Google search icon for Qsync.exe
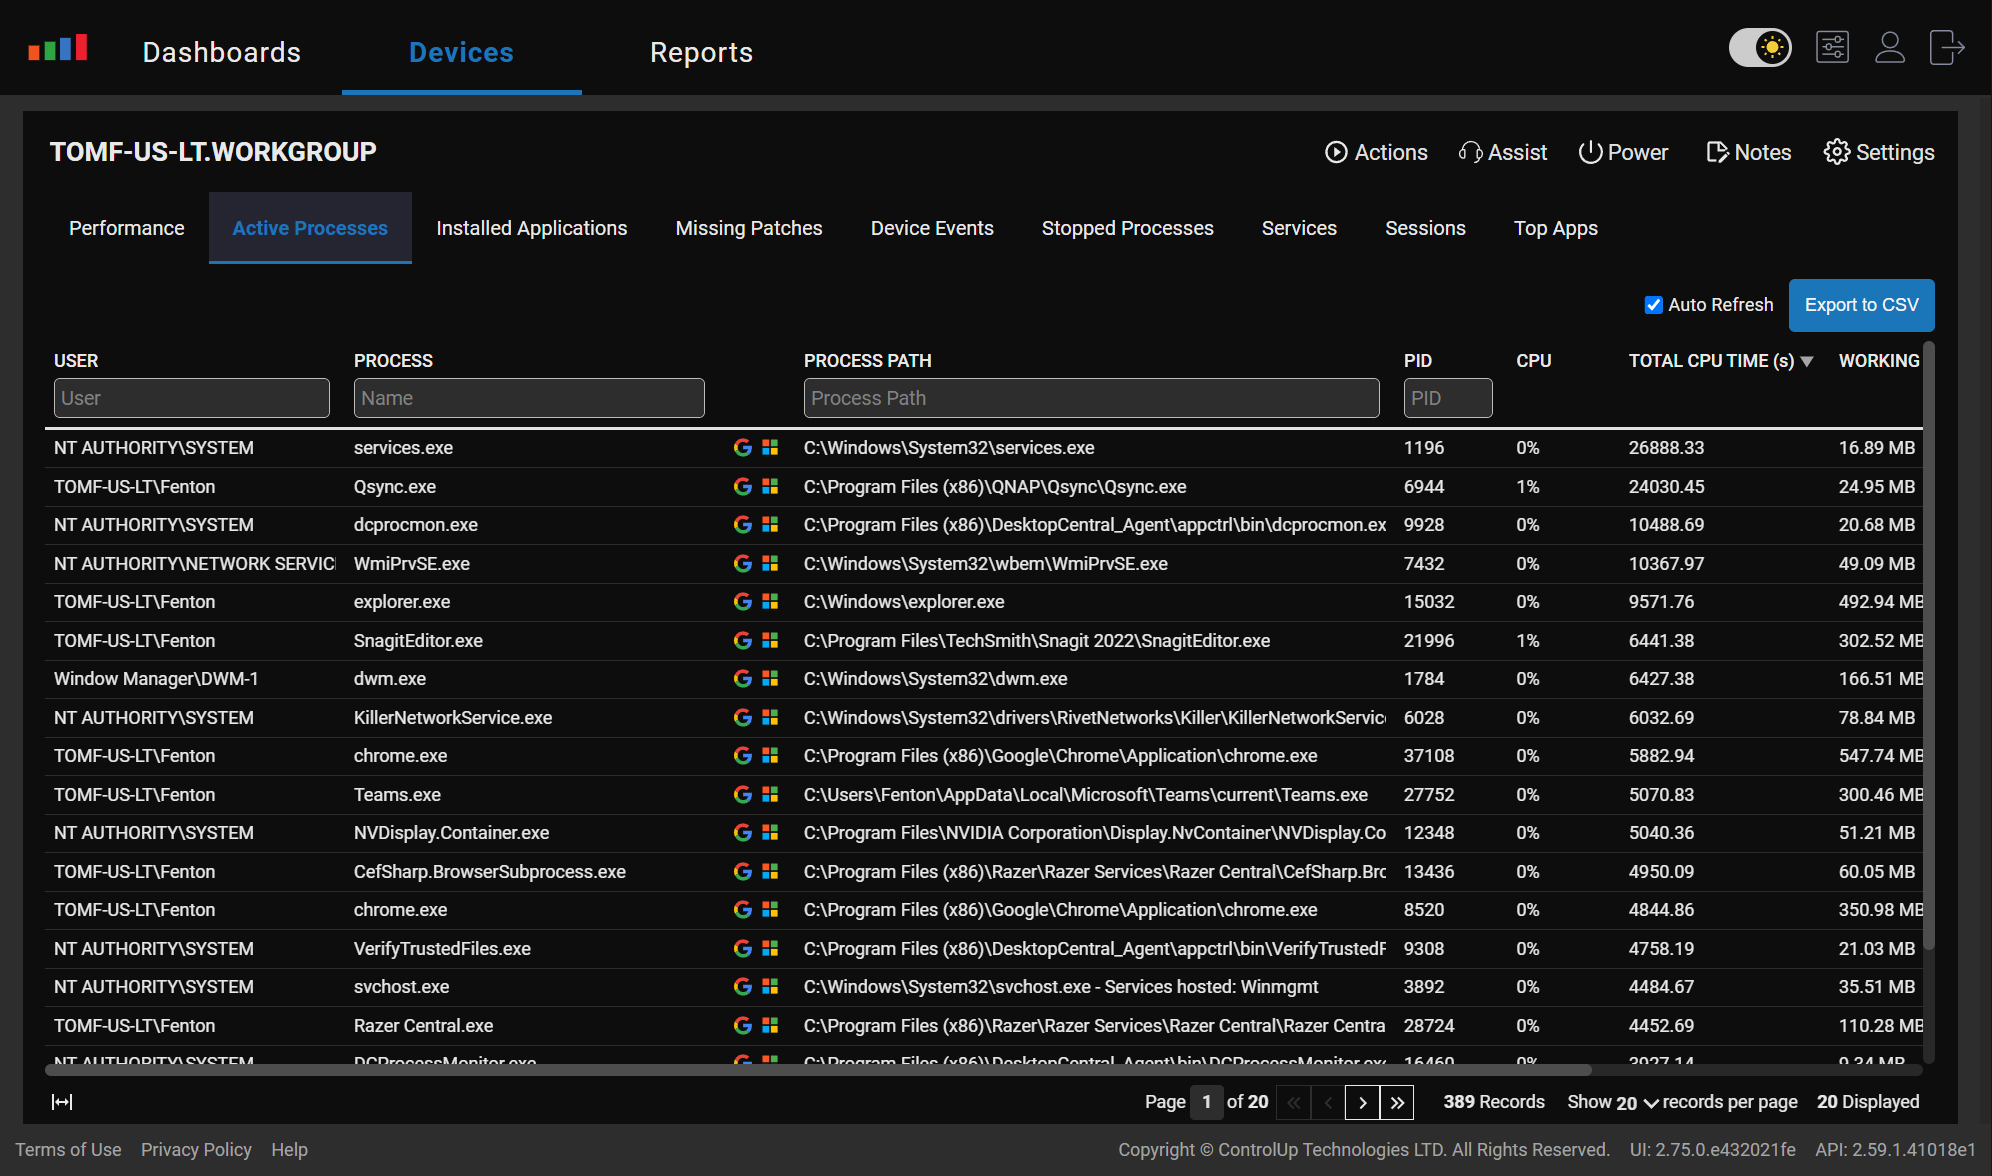 coord(743,487)
